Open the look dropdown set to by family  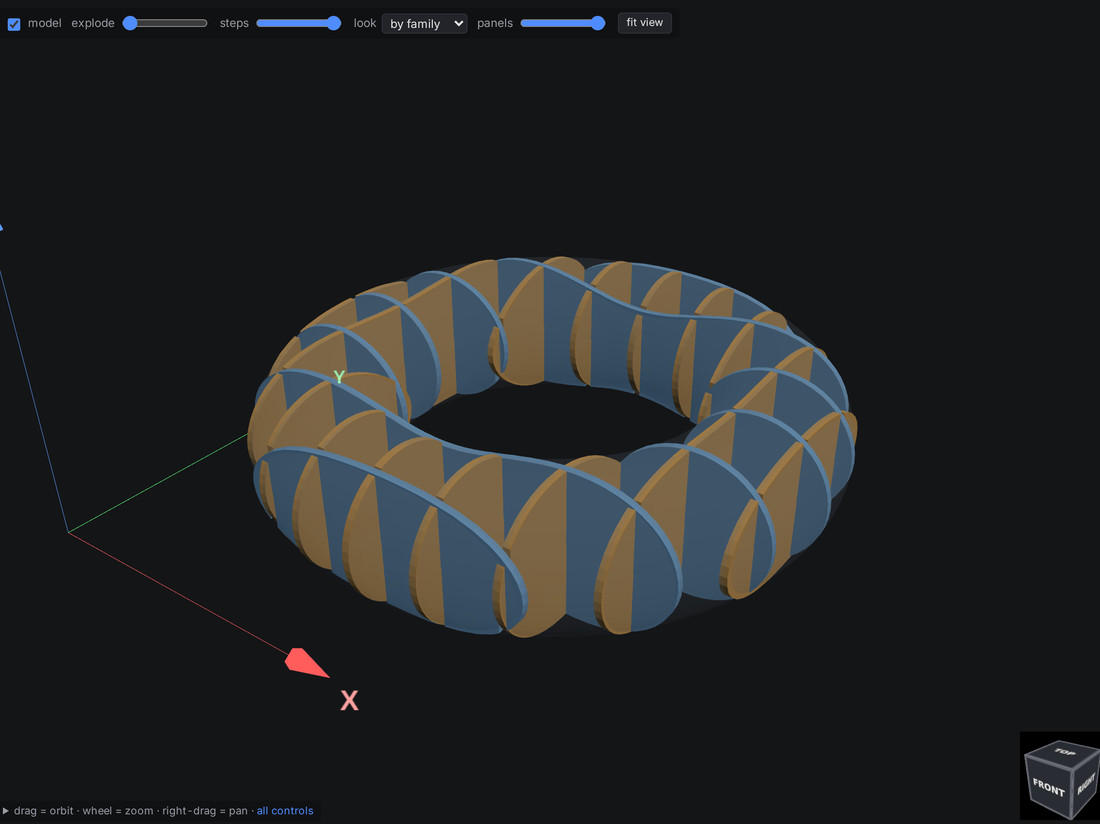[424, 23]
